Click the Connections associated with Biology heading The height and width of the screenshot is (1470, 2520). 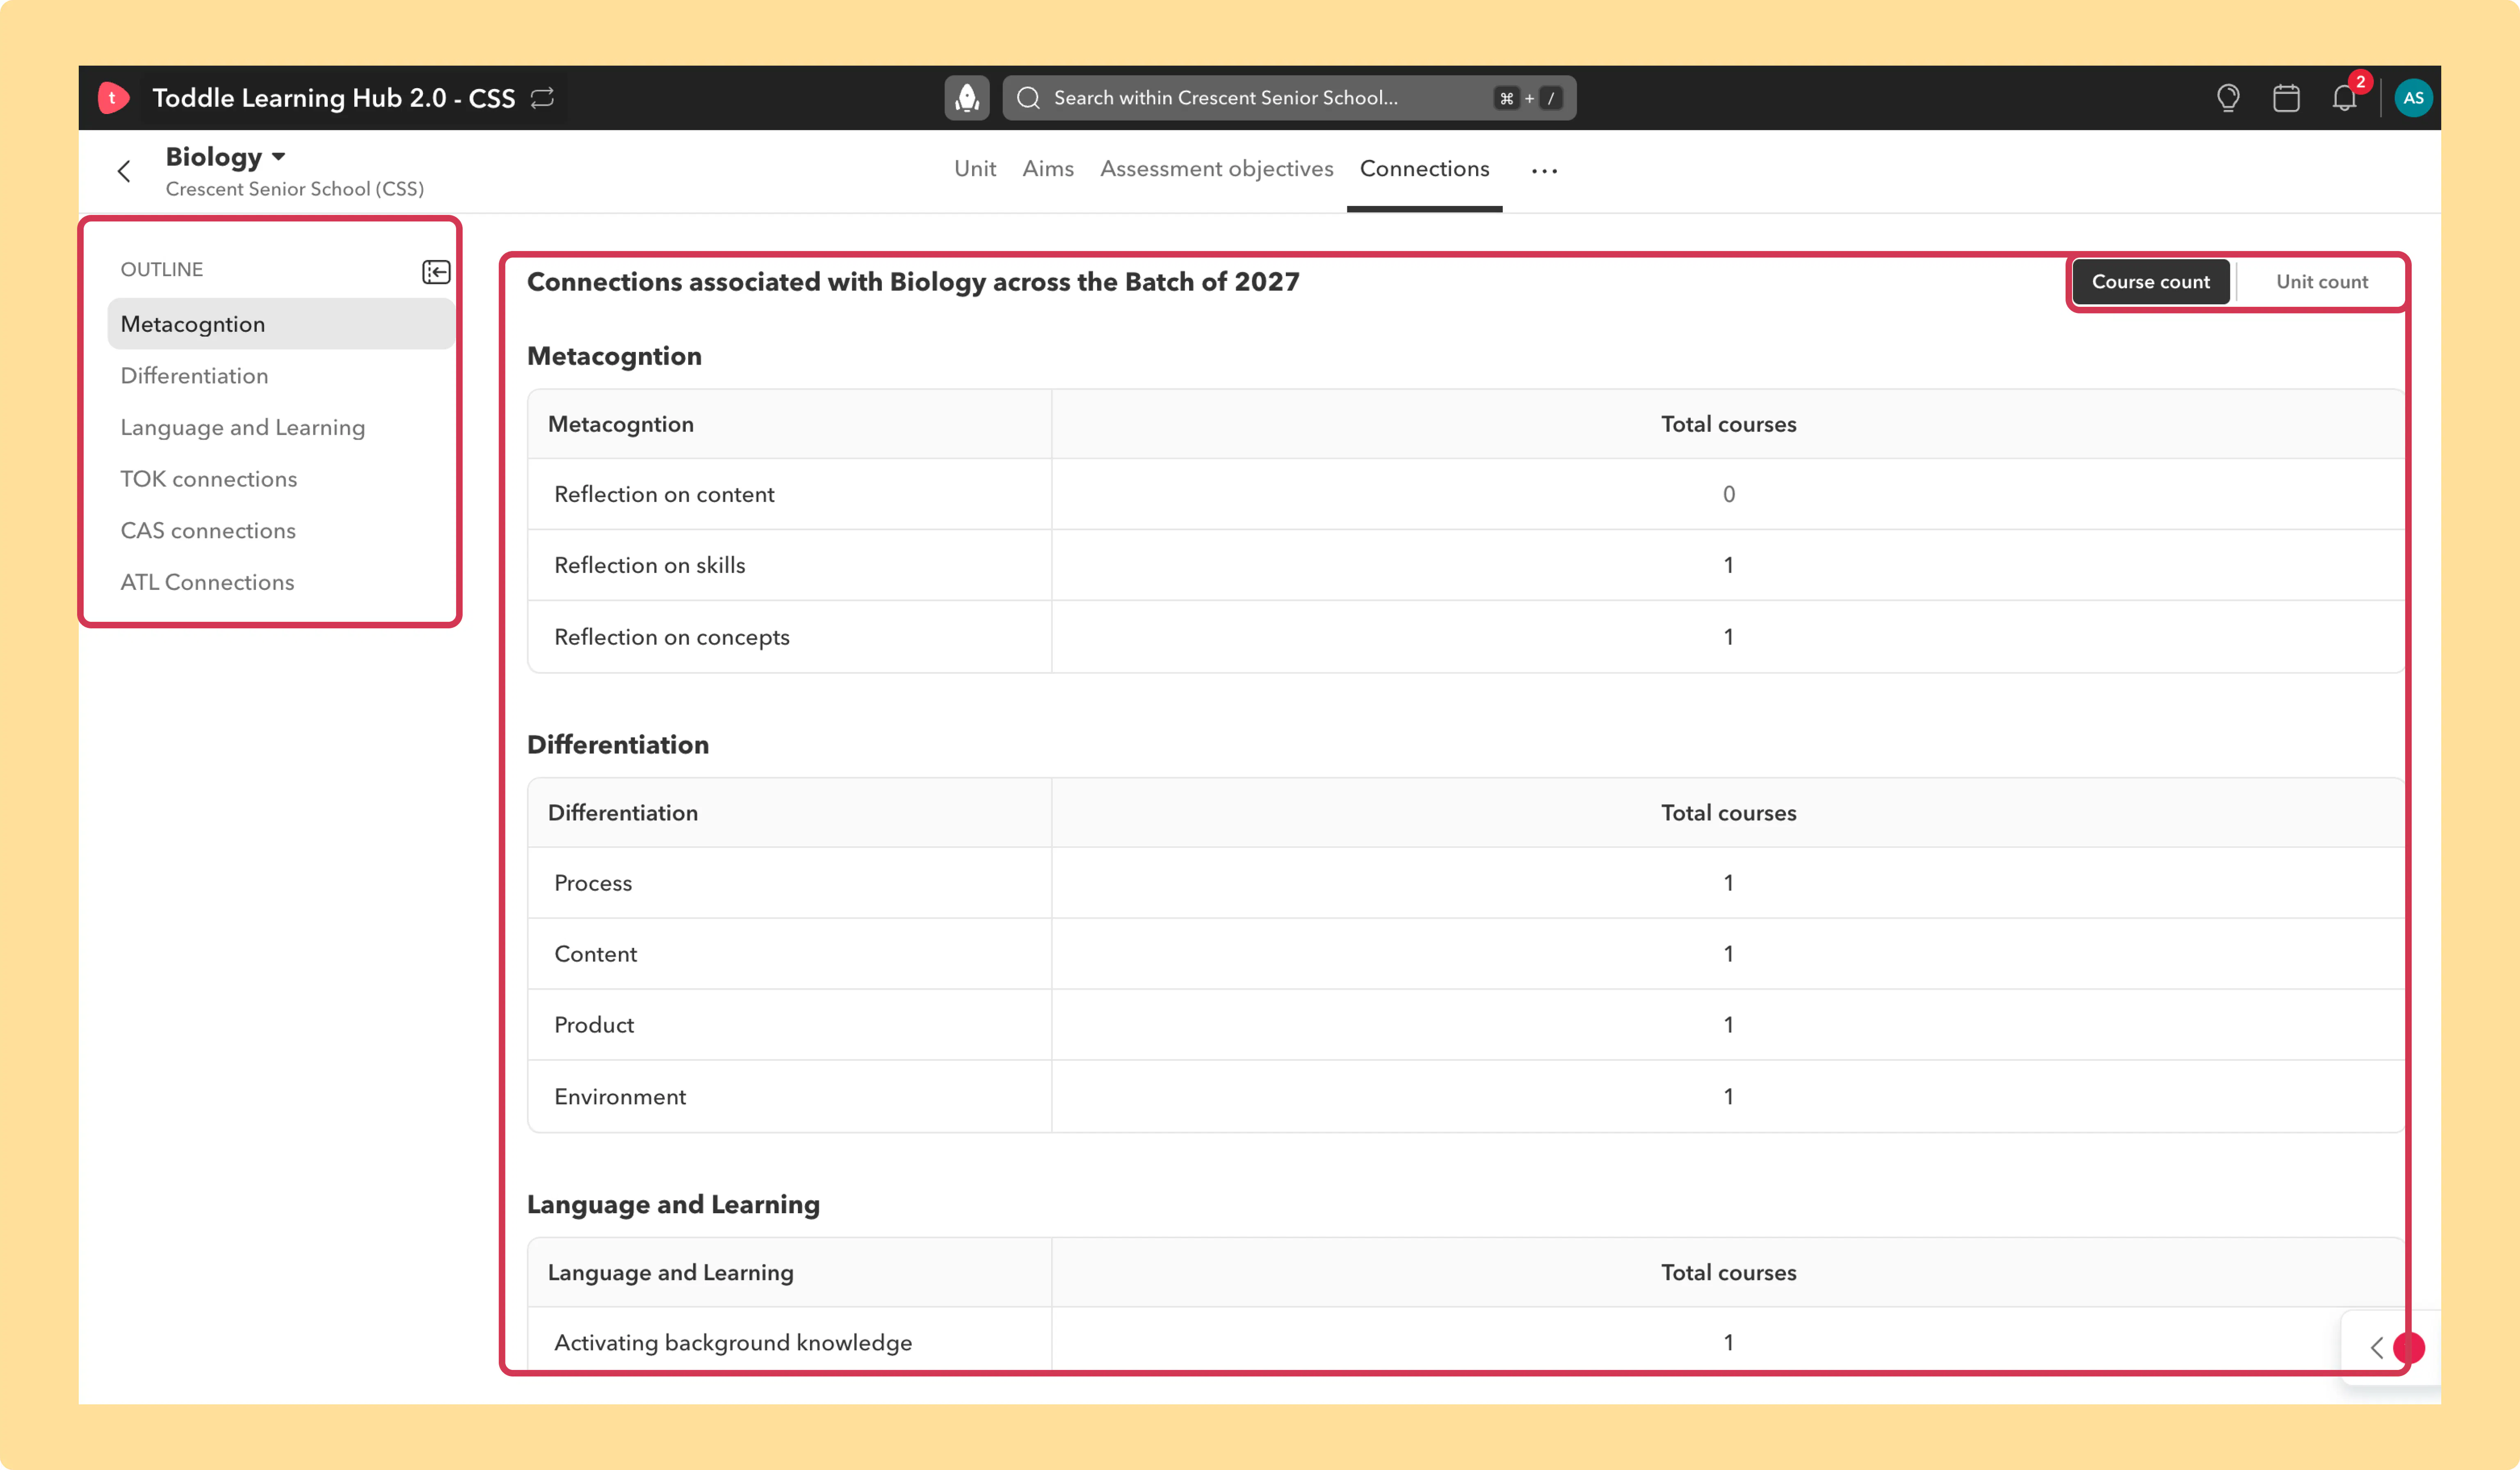[913, 282]
